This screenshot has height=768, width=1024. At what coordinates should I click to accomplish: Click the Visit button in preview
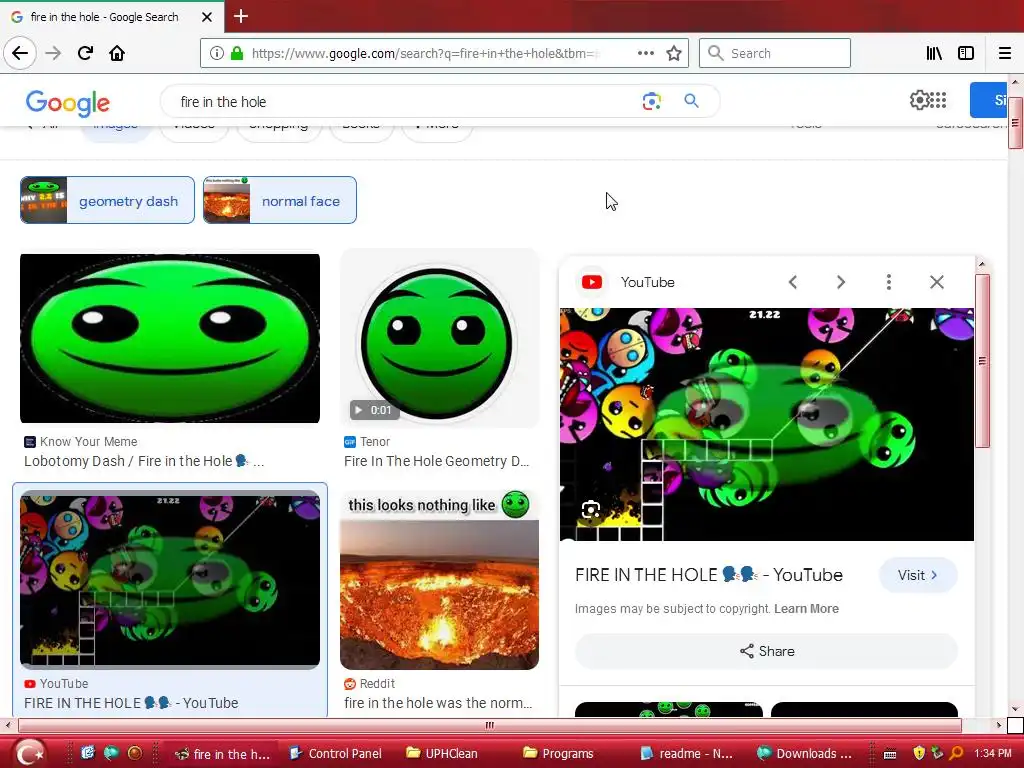918,575
